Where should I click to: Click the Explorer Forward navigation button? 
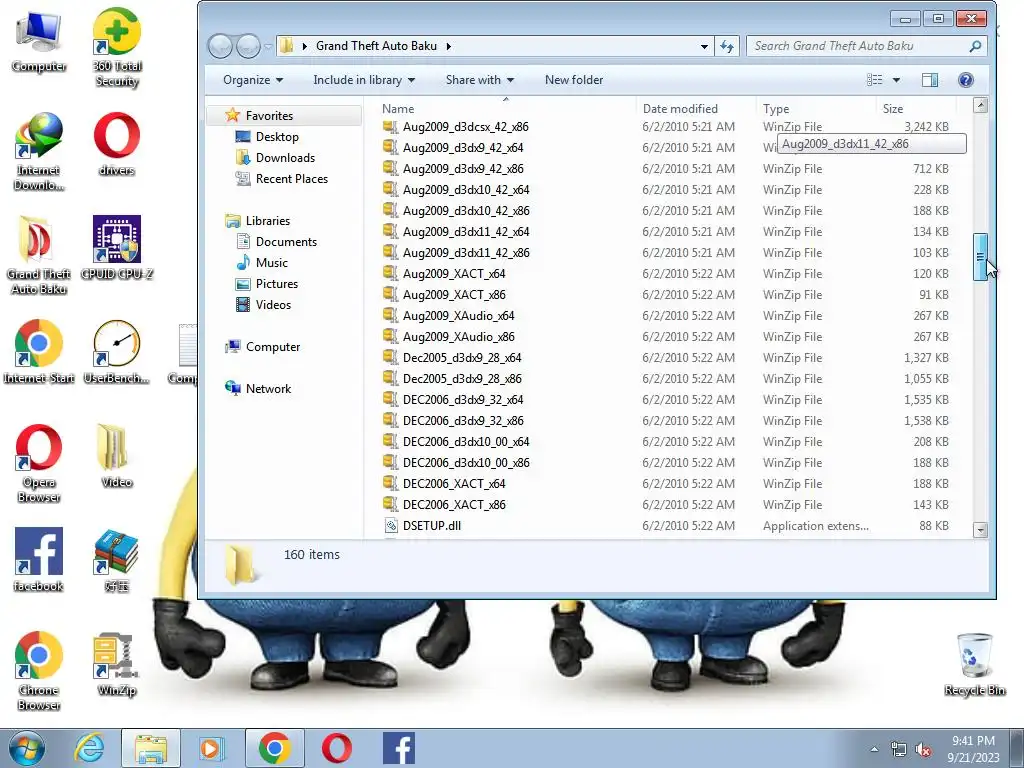click(x=248, y=46)
